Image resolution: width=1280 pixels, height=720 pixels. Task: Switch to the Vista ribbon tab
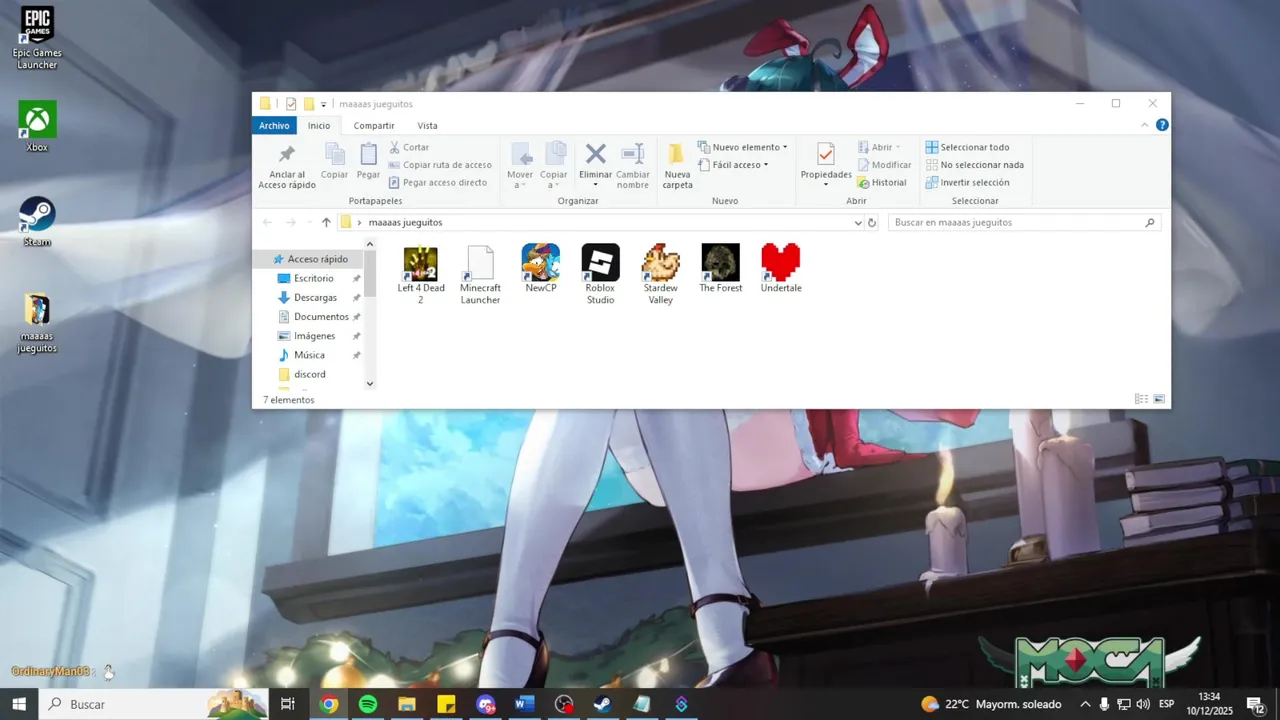pos(427,125)
